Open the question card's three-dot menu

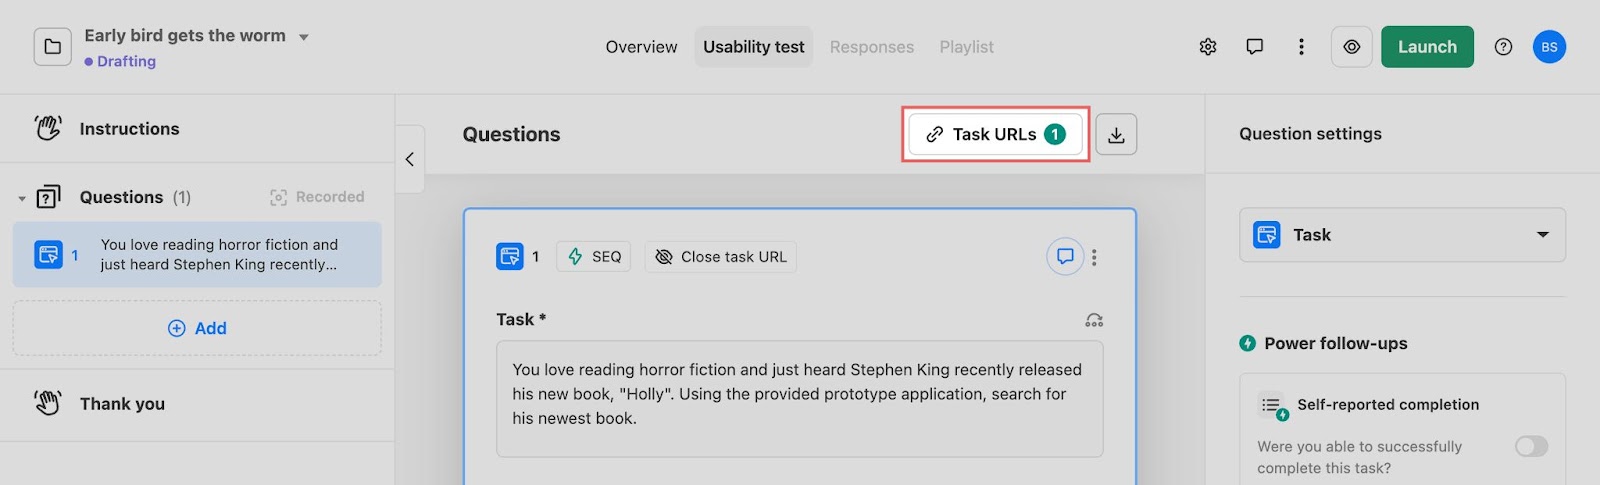1094,257
